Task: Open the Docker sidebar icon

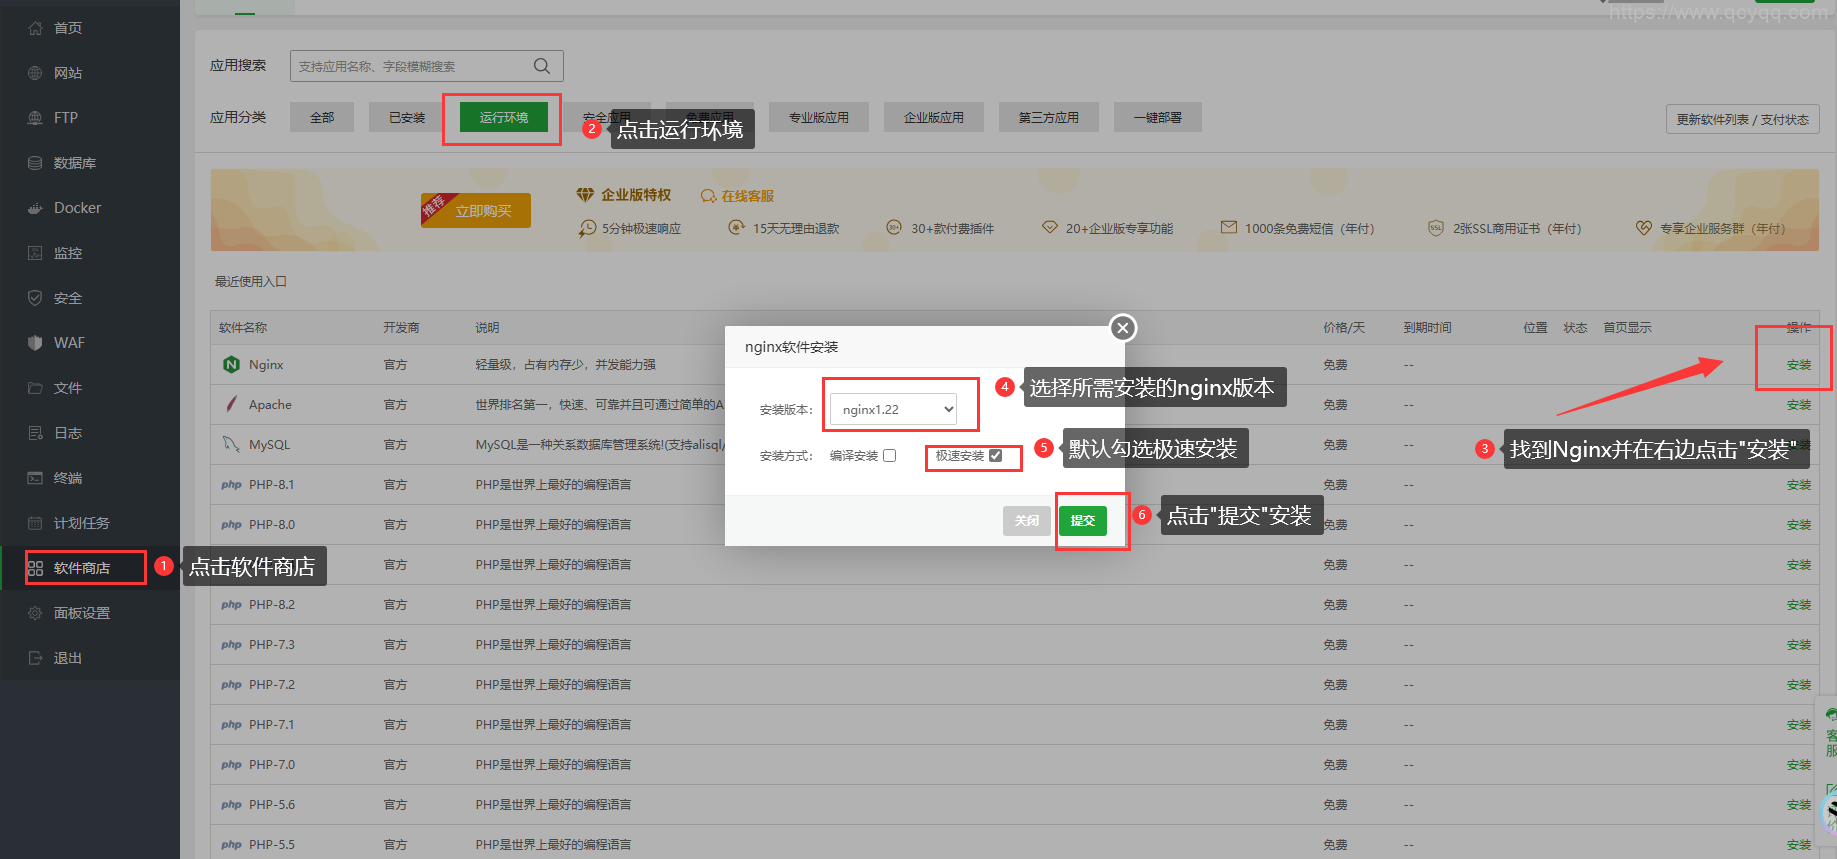Action: coord(35,208)
